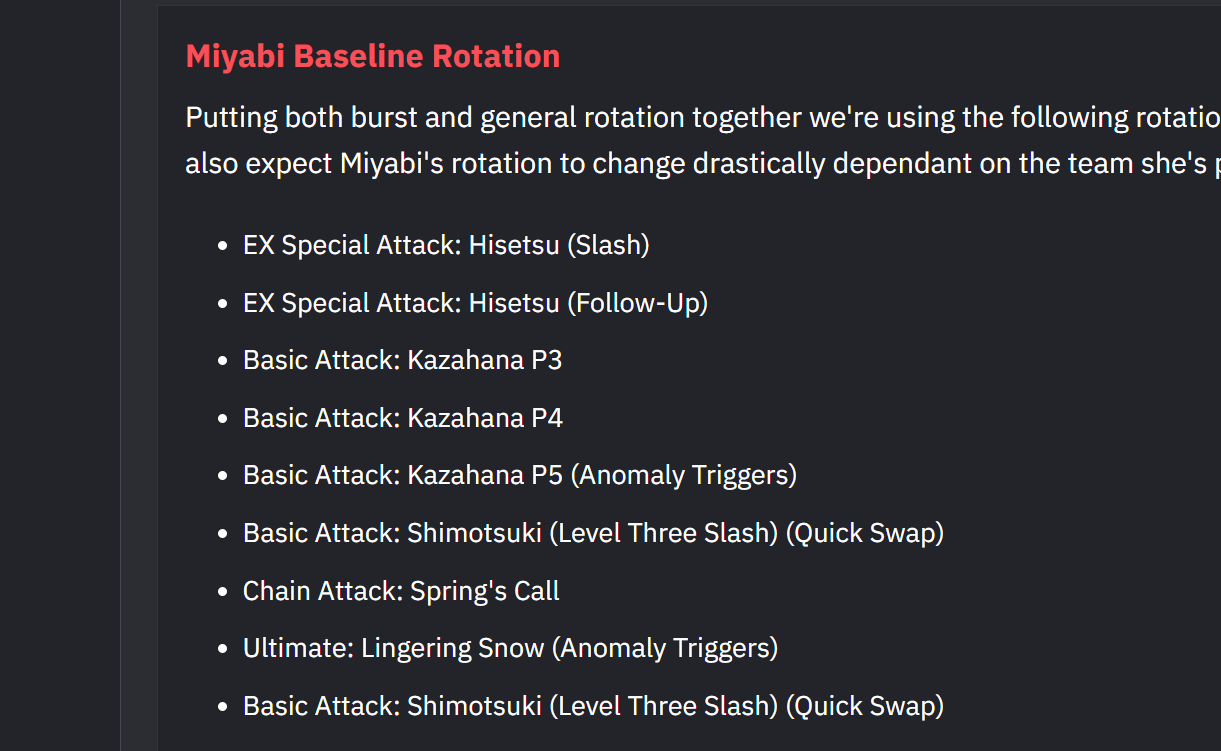Click the word "Putting" at the paragraph start

(x=231, y=118)
